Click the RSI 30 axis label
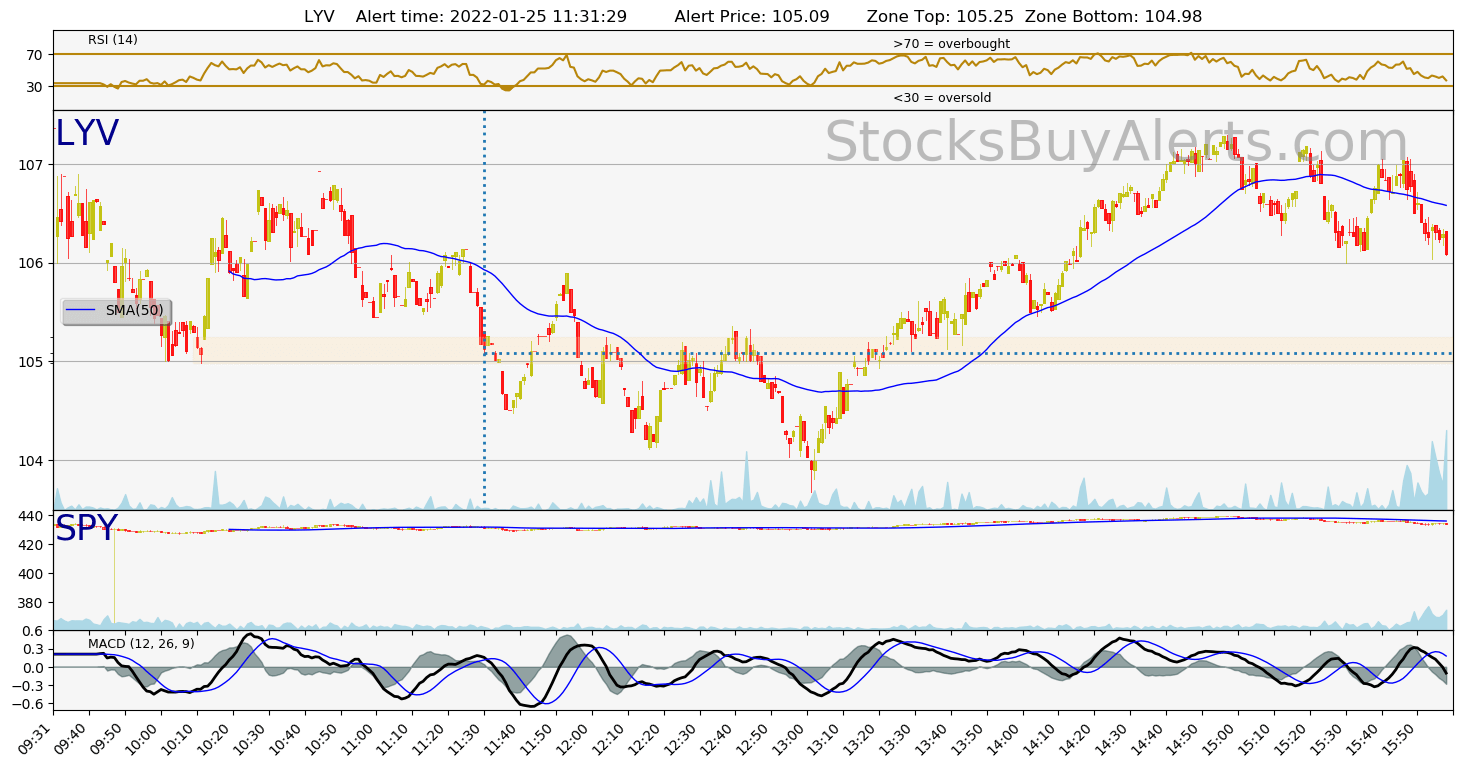The width and height of the screenshot is (1468, 768). click(x=36, y=87)
